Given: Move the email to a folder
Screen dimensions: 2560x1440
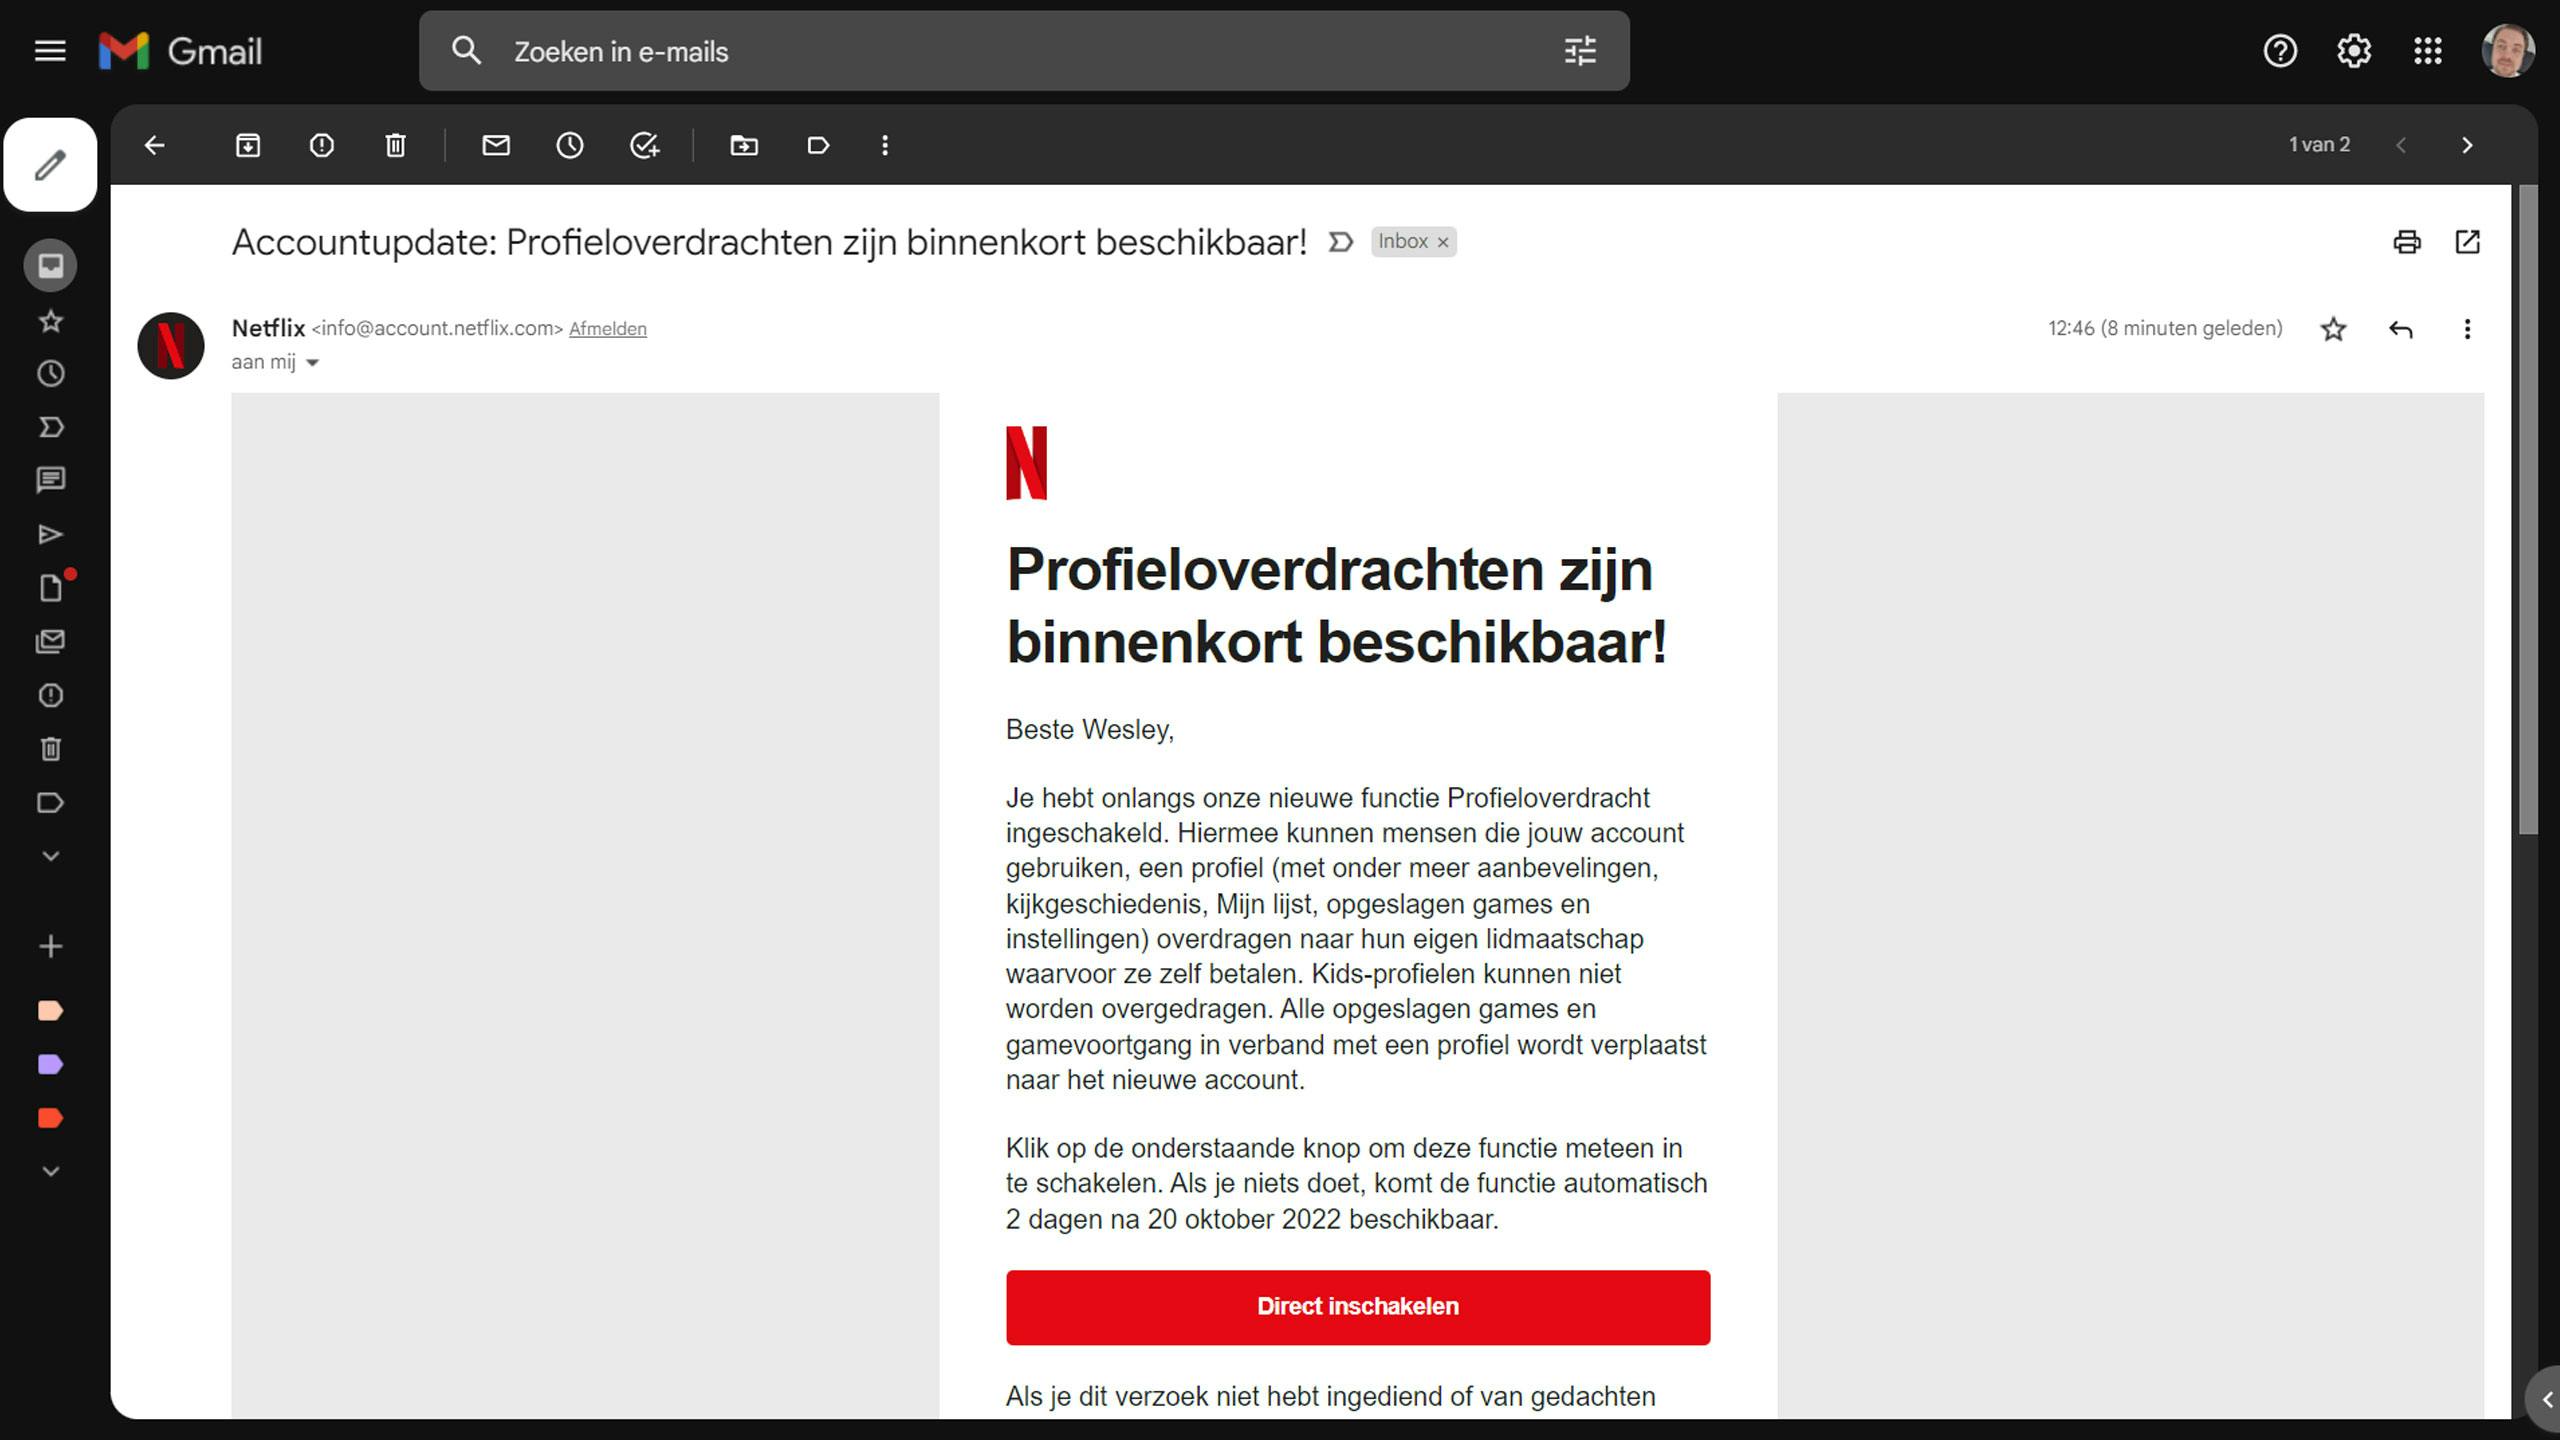Looking at the screenshot, I should 744,146.
